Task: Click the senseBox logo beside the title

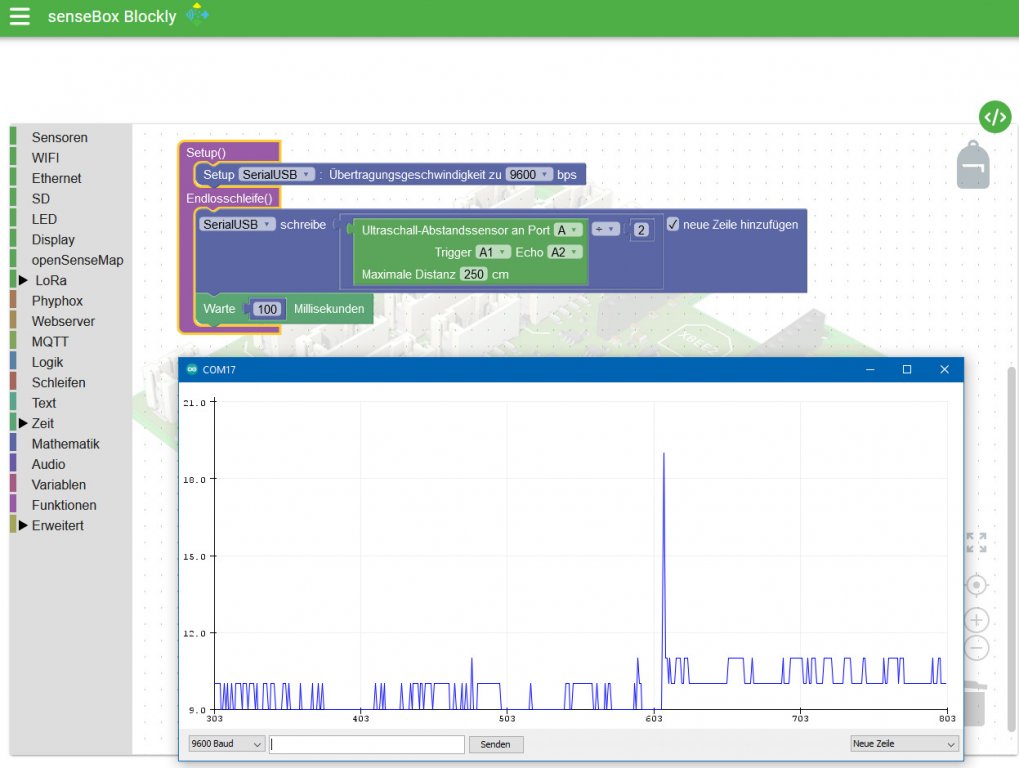Action: click(198, 16)
